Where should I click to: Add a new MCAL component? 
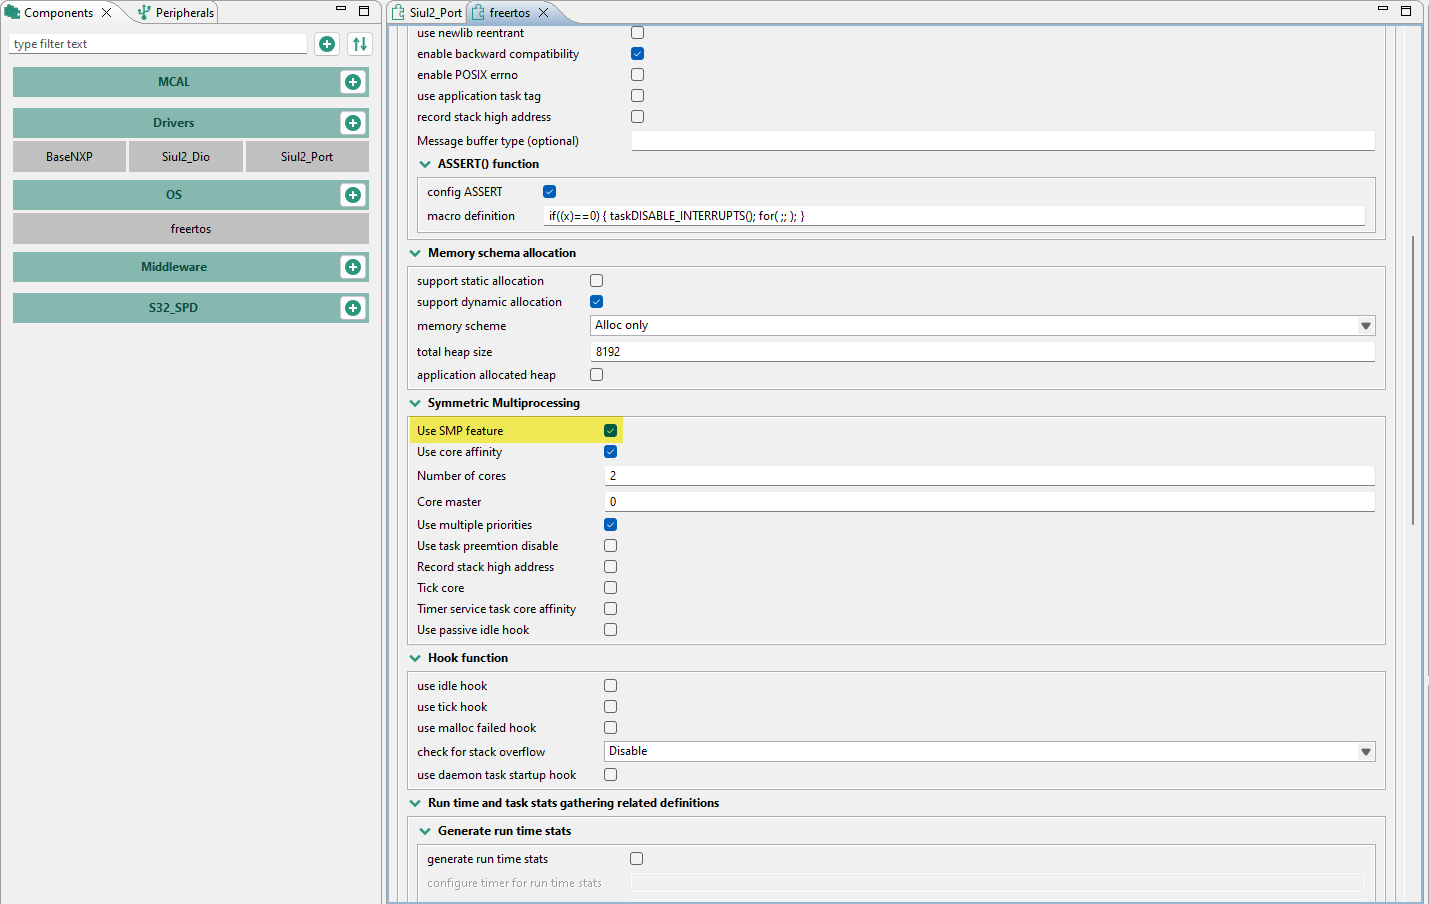click(x=352, y=81)
